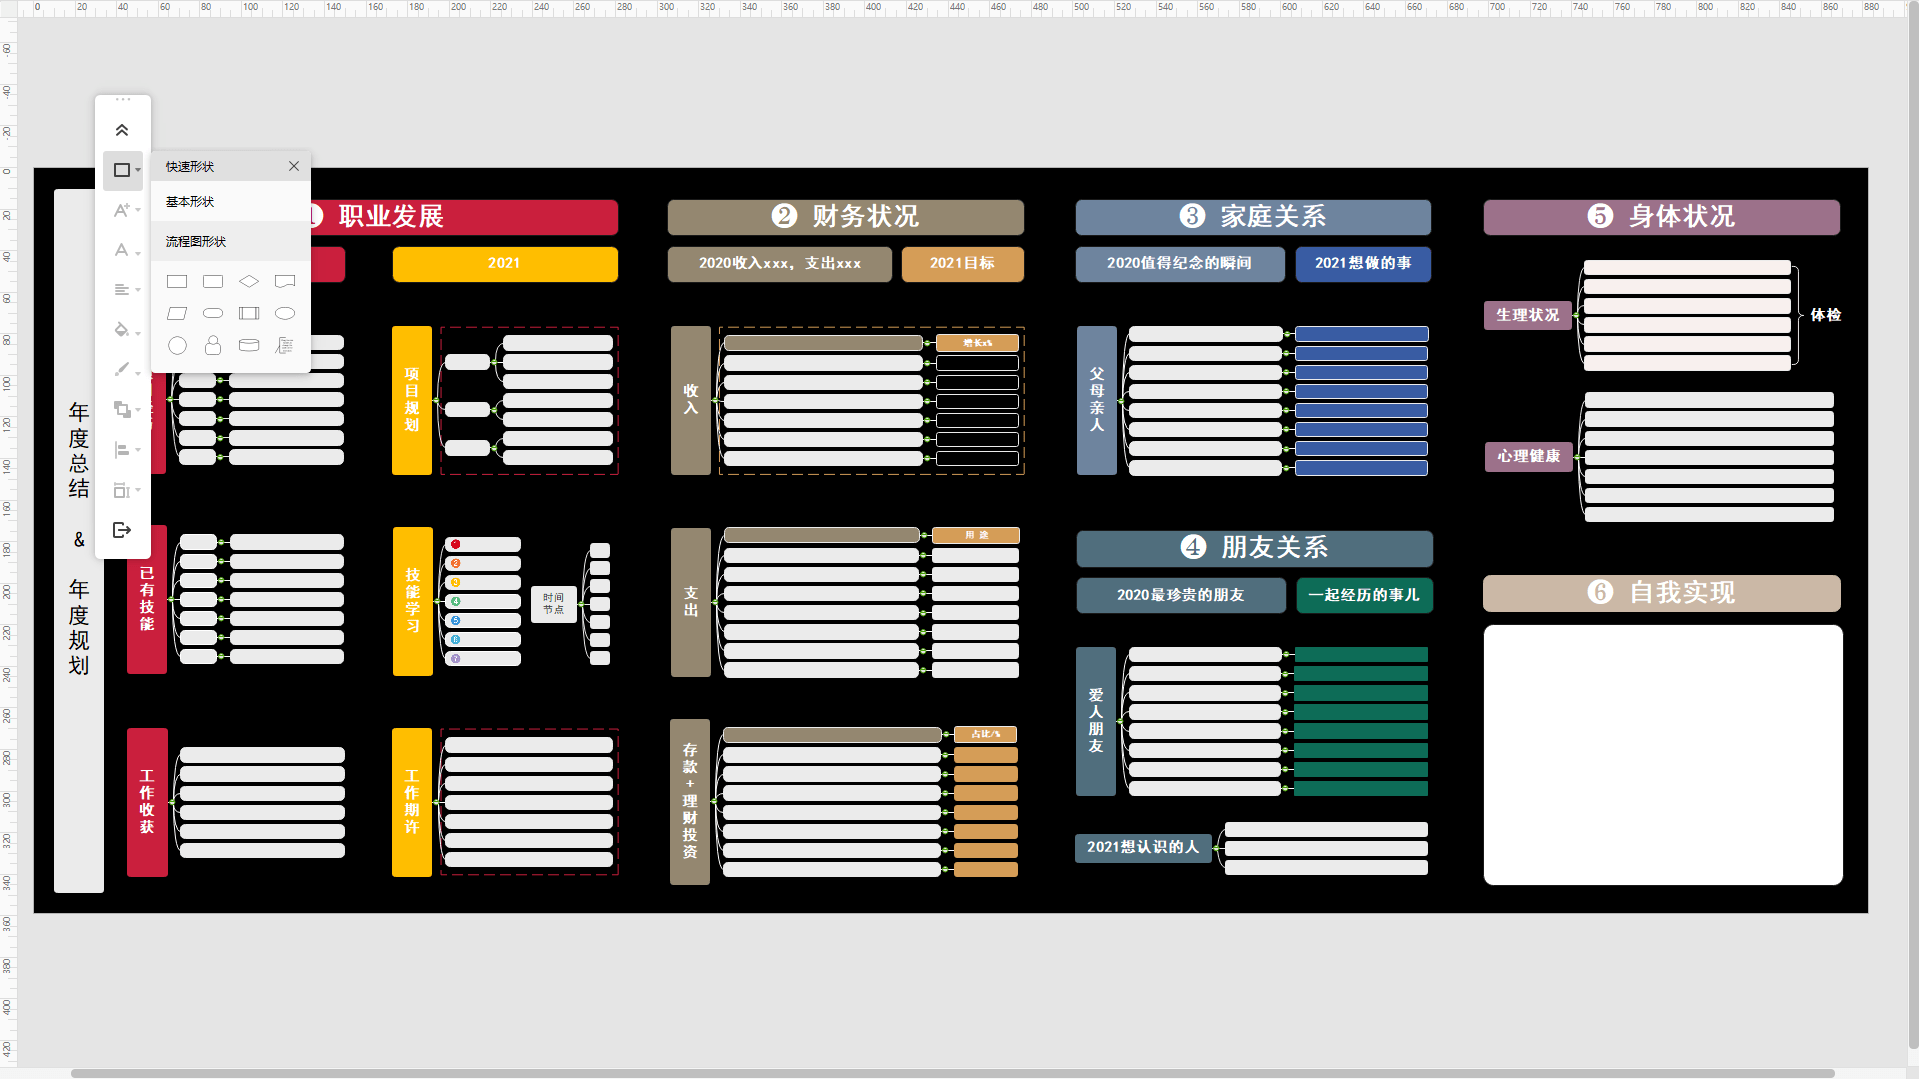Pick the document shape with wavy bottom
The image size is (1919, 1079).
pos(285,282)
